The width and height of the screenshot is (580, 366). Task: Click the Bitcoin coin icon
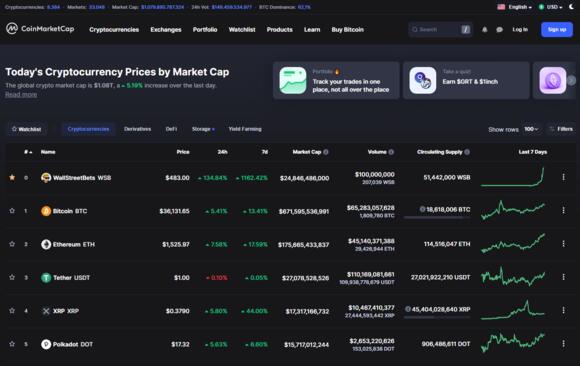[46, 211]
